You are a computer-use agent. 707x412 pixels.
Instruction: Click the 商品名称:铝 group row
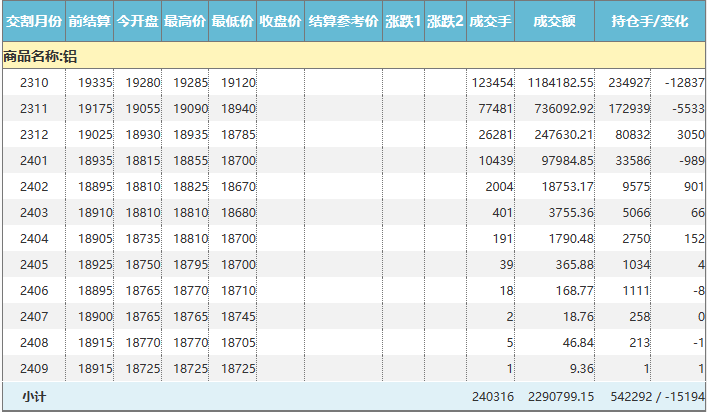[40, 56]
